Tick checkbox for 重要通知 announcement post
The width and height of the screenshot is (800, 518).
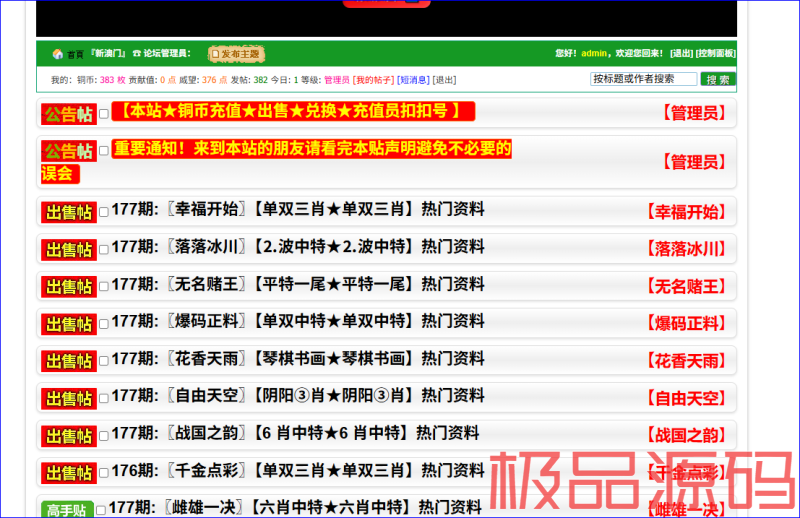104,151
